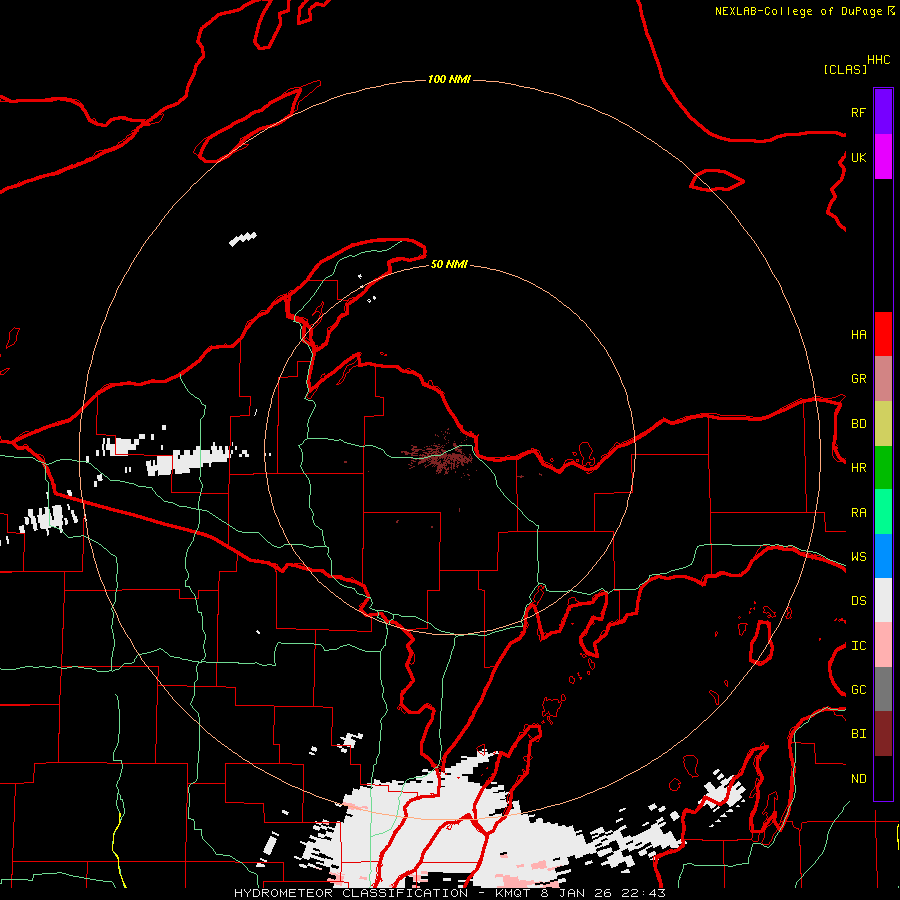
Task: Click the RF purple legend swatch
Action: click(x=883, y=112)
